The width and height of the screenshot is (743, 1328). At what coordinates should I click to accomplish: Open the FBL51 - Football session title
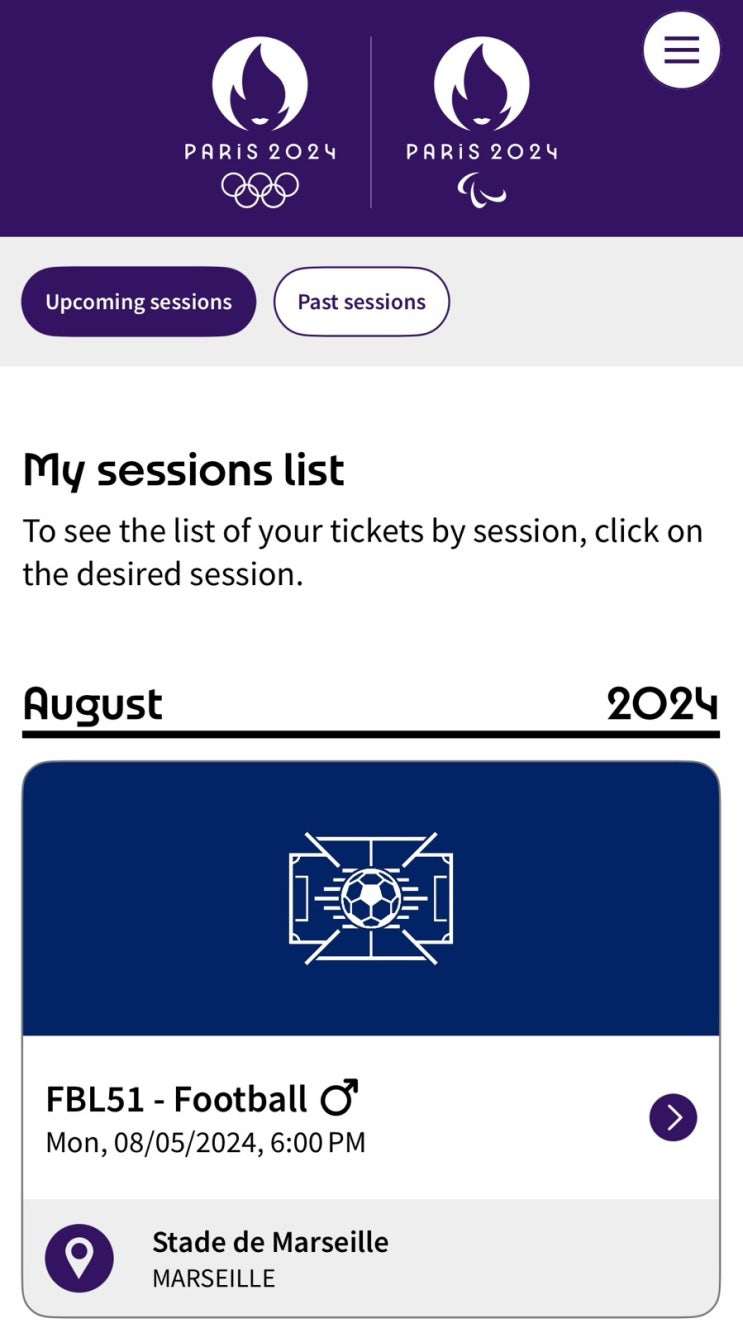coord(176,1099)
